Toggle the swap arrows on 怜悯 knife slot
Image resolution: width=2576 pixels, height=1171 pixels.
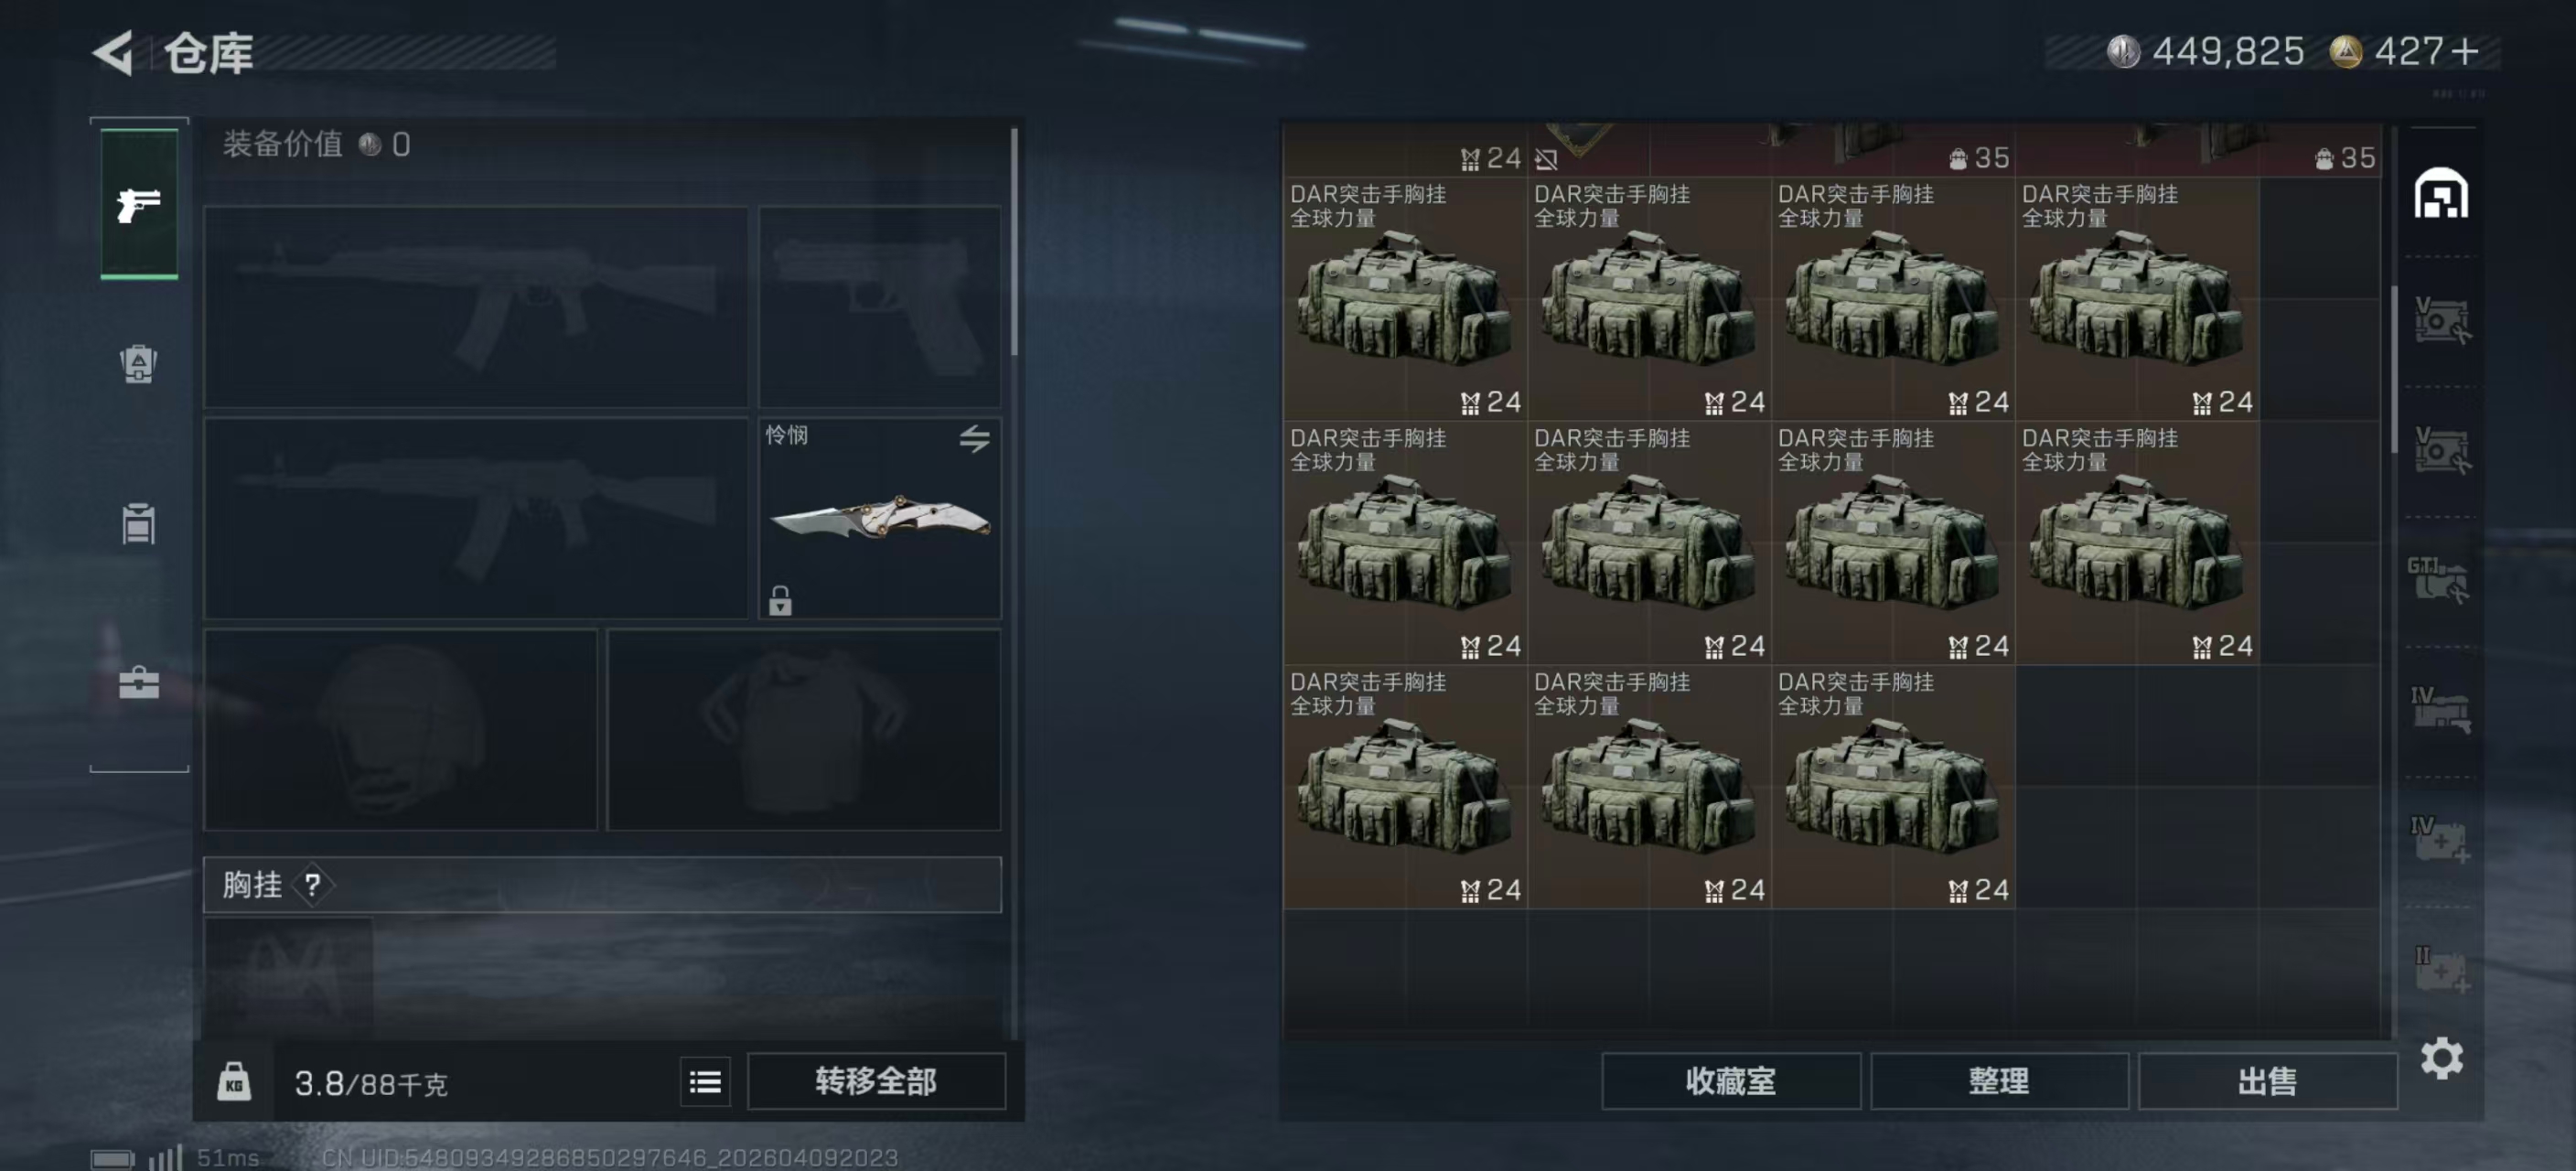click(x=975, y=438)
